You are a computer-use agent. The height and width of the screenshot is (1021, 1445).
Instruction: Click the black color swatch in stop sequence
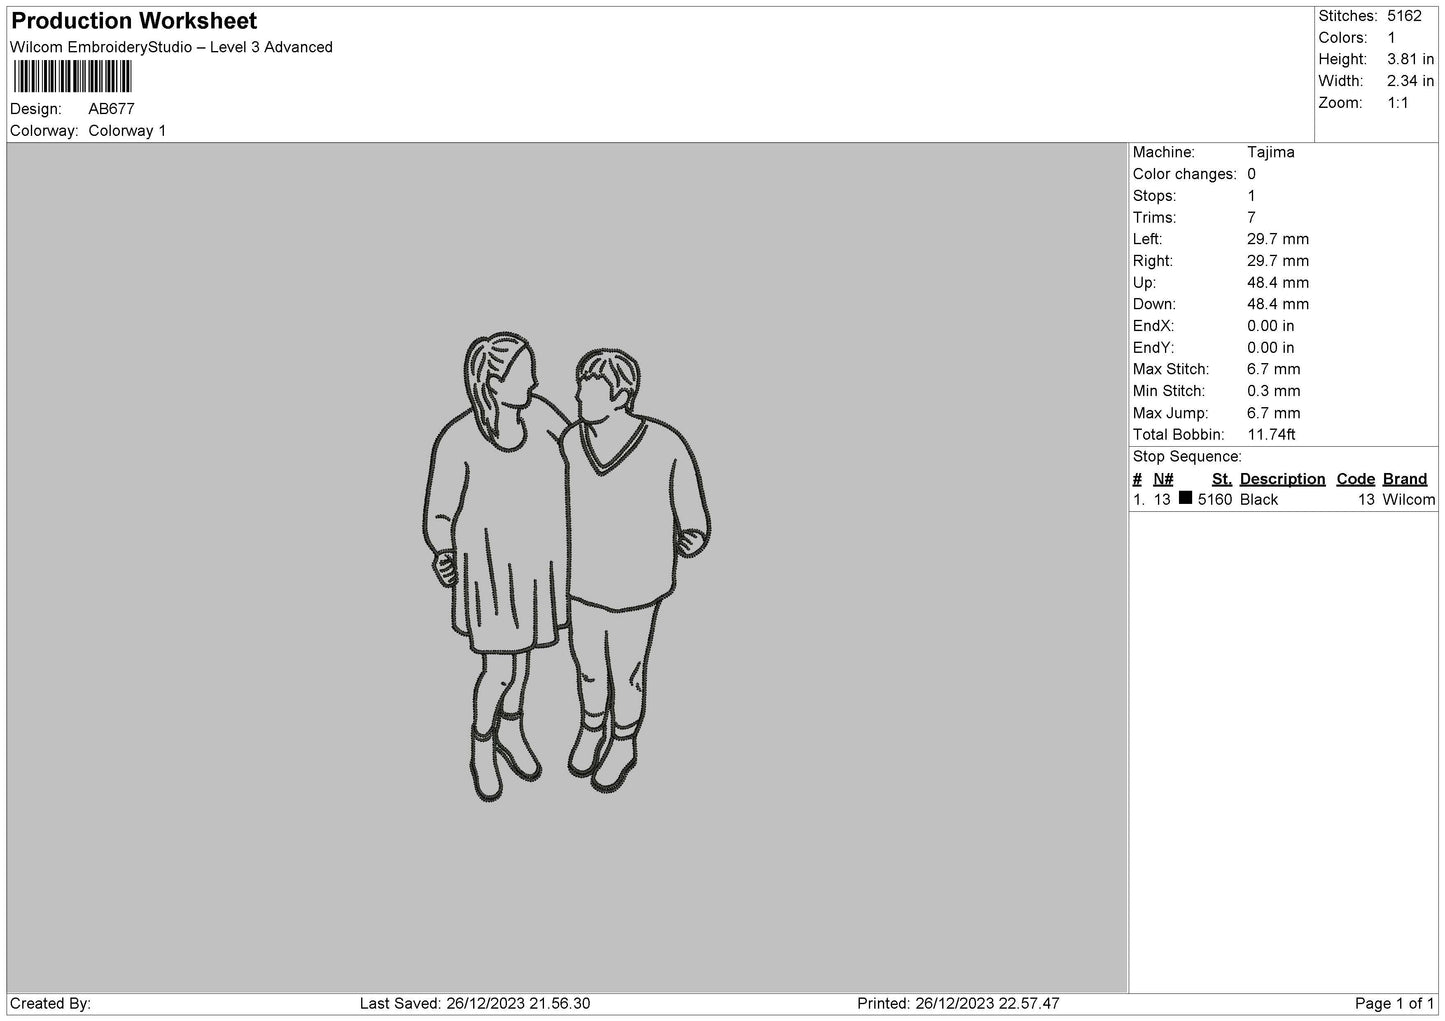coord(1185,498)
